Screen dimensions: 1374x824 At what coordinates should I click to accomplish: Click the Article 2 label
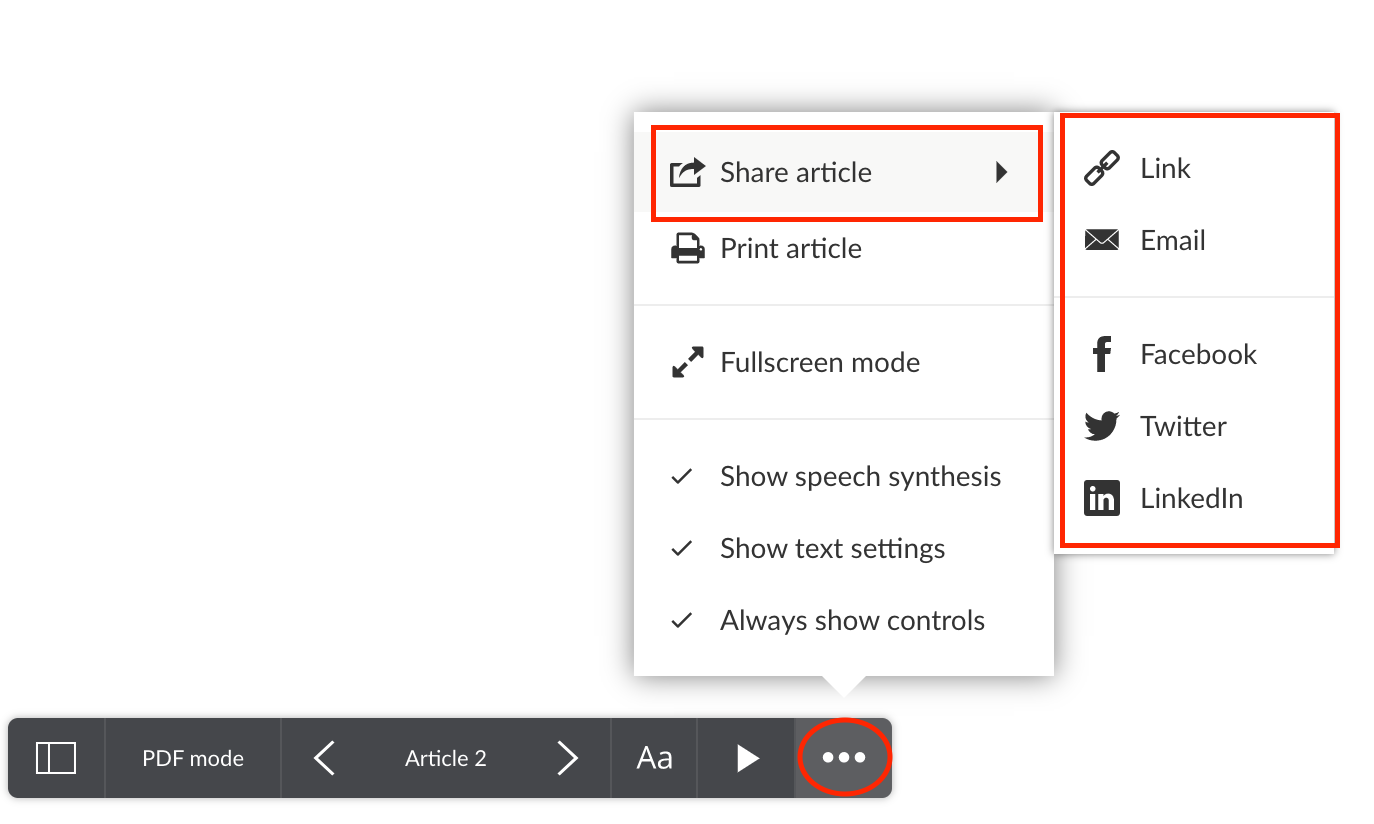(x=445, y=758)
